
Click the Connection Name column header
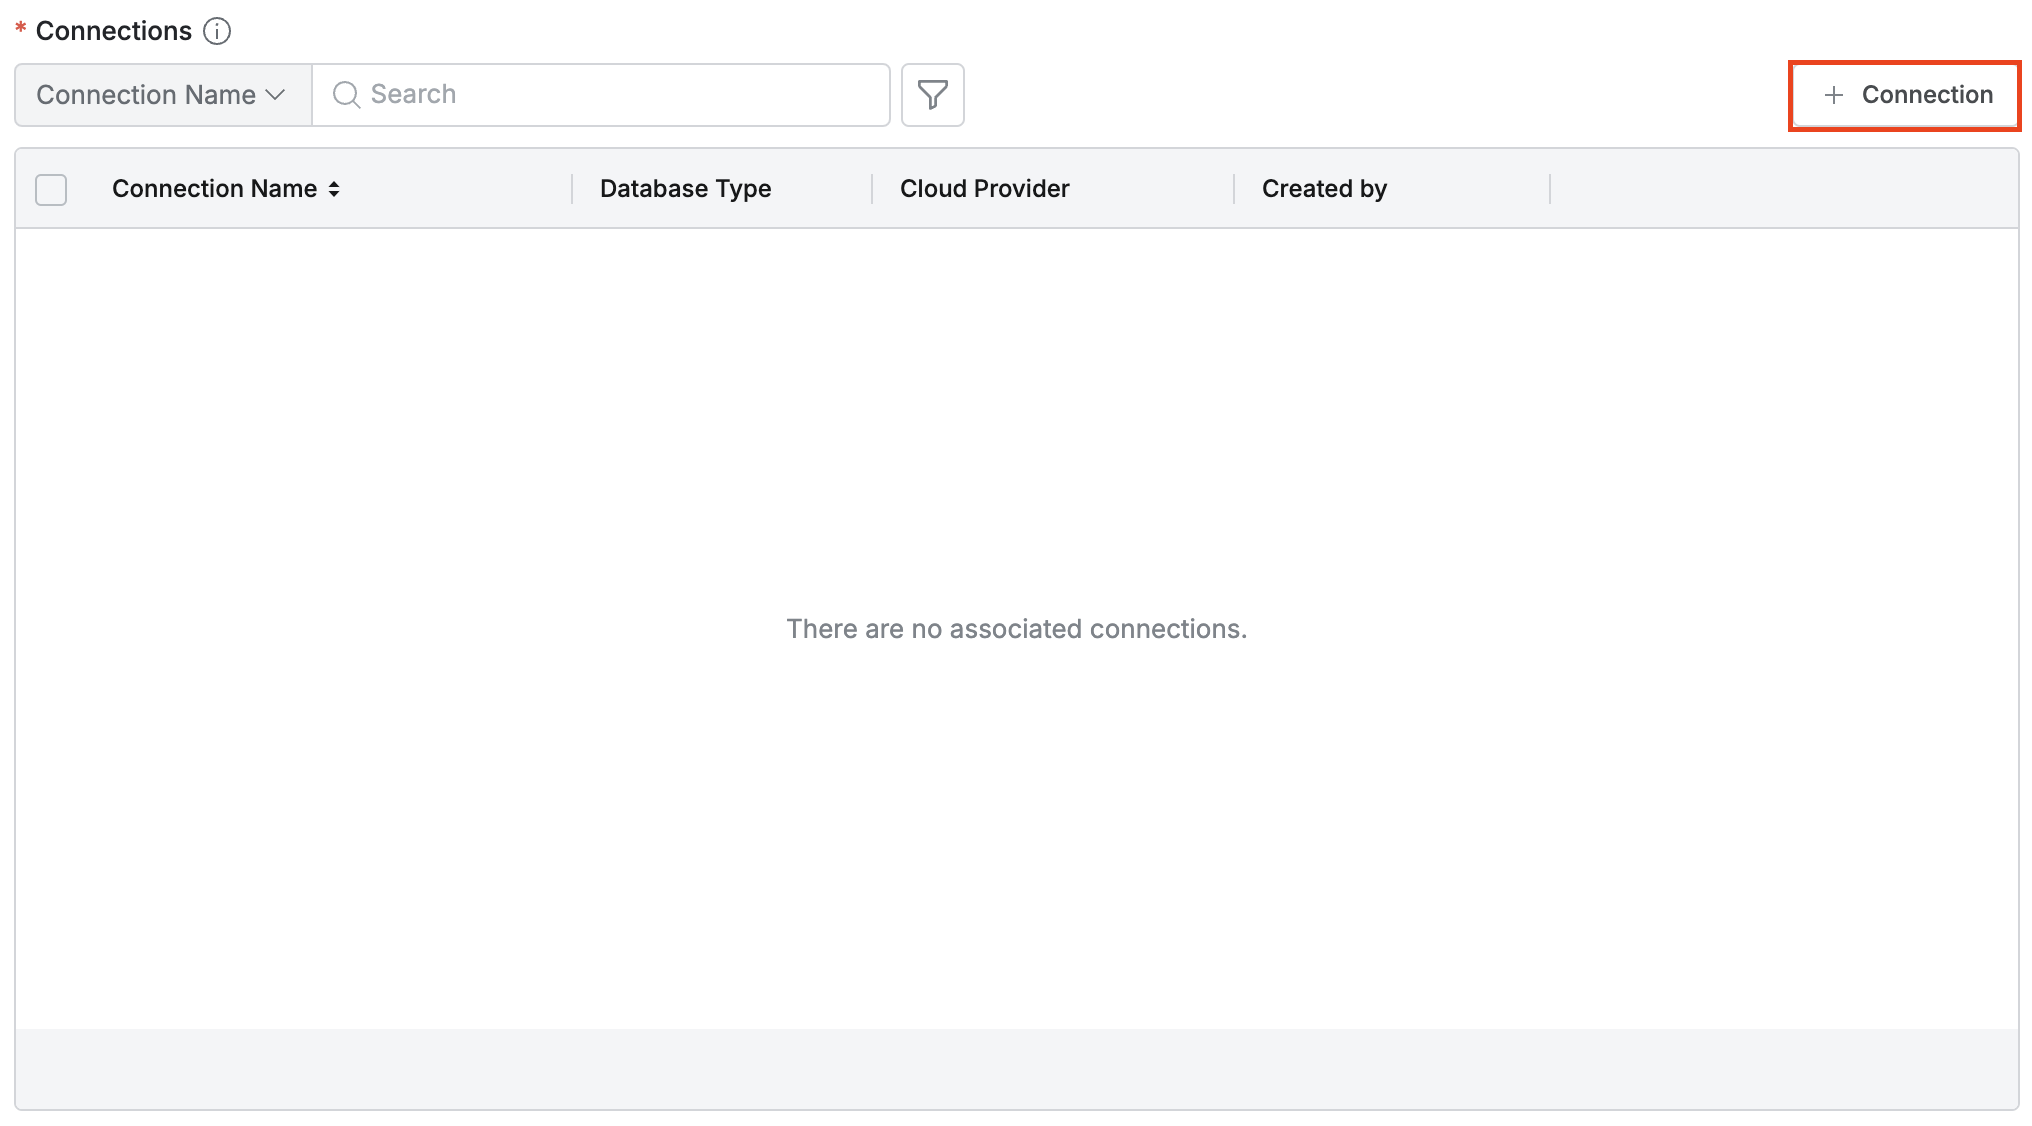pos(214,189)
